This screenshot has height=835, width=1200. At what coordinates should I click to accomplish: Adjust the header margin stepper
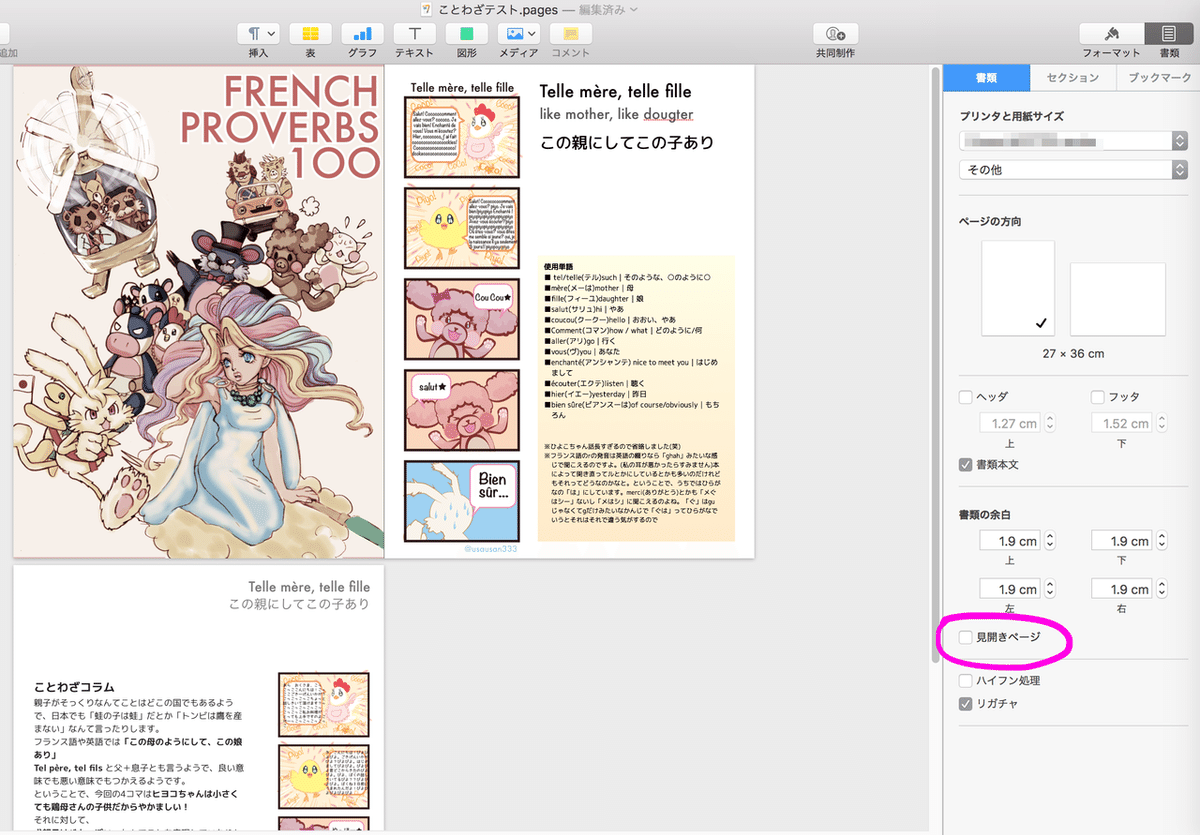point(1049,423)
